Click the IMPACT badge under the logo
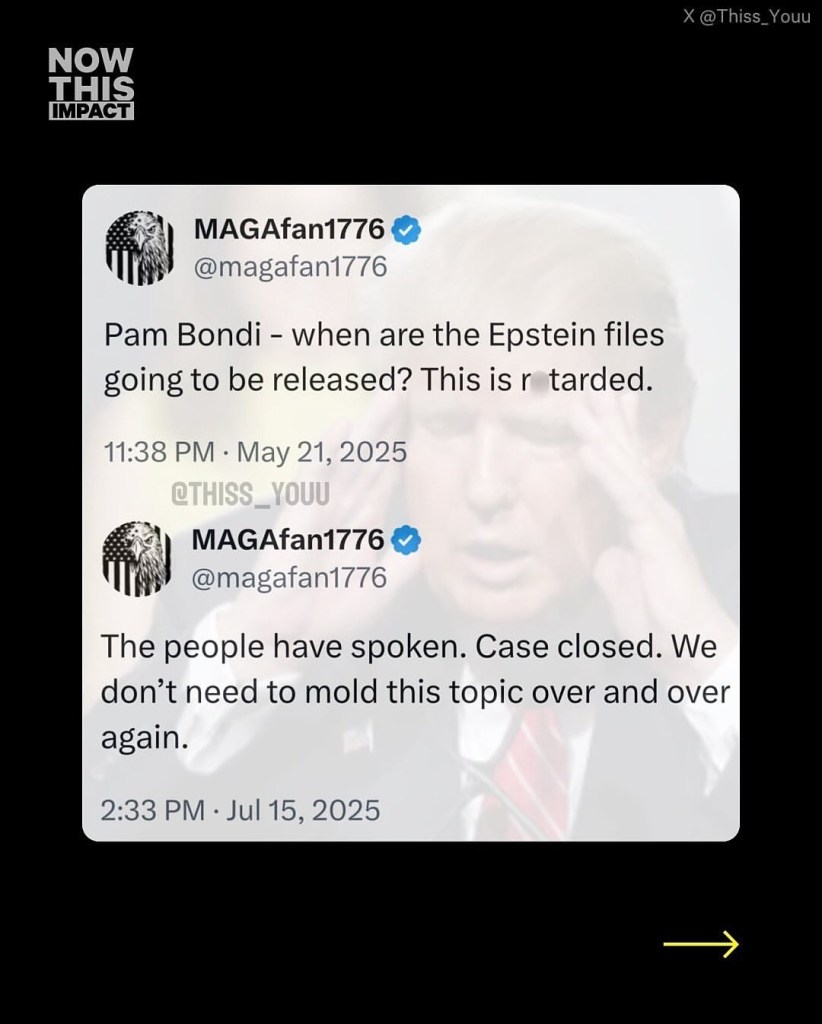Image resolution: width=822 pixels, height=1024 pixels. pyautogui.click(x=91, y=110)
